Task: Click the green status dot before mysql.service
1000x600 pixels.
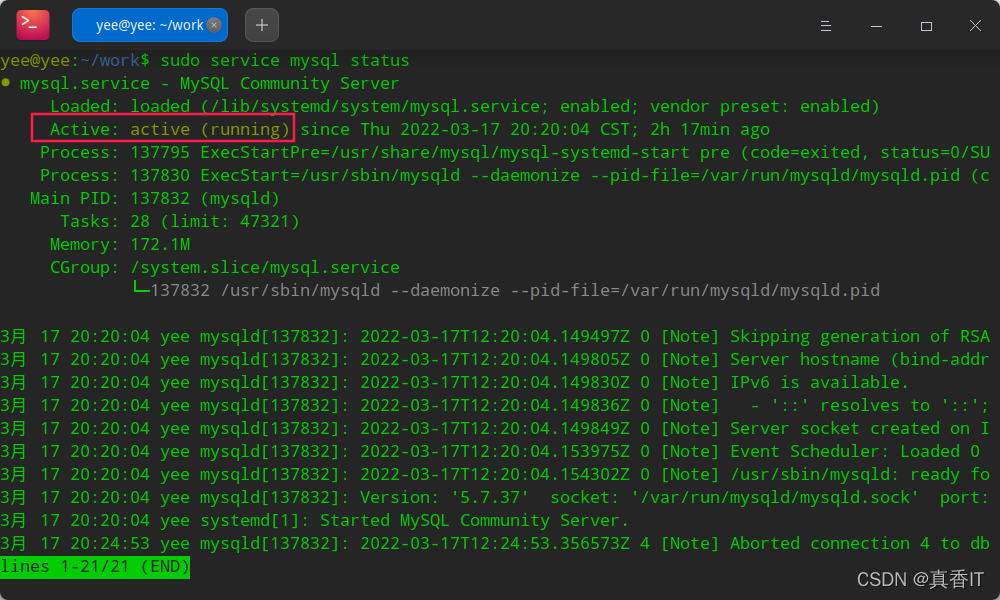Action: (6, 82)
